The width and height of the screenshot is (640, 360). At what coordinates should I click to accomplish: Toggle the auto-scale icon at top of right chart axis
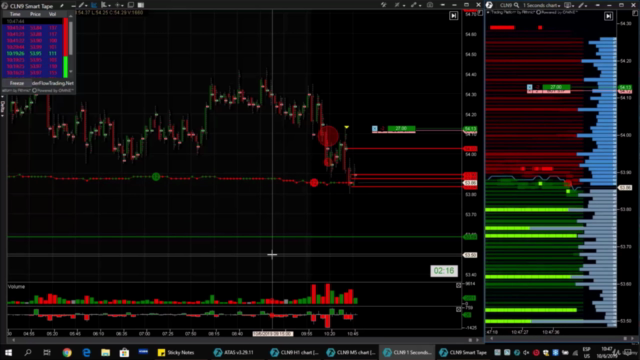click(635, 13)
